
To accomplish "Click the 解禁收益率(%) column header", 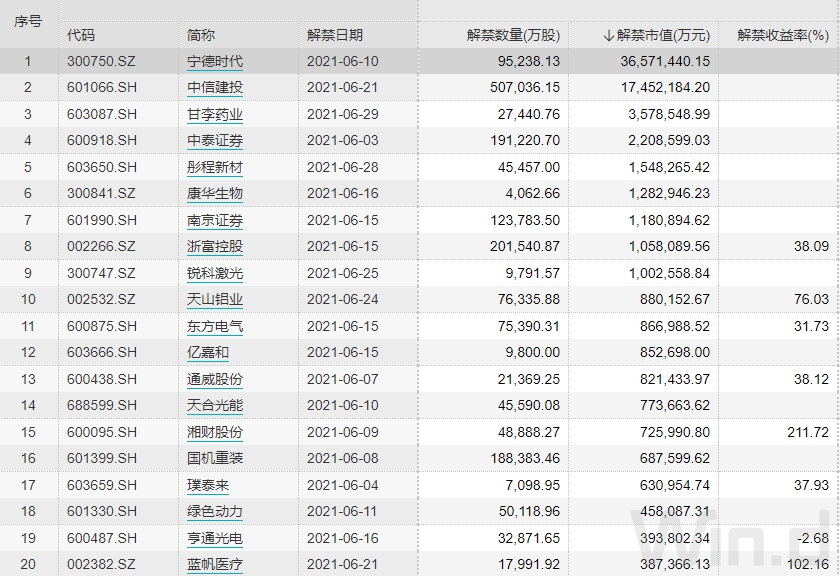I will tap(783, 35).
